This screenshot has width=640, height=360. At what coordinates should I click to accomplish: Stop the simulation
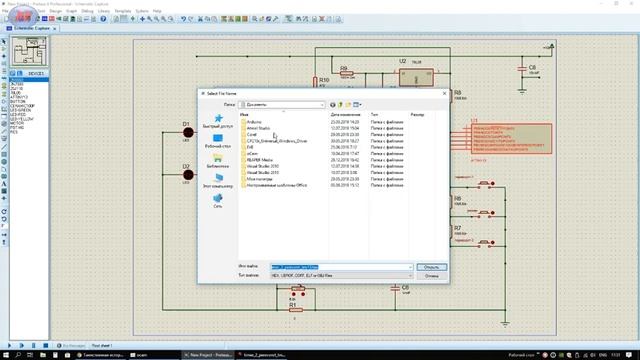(x=46, y=345)
